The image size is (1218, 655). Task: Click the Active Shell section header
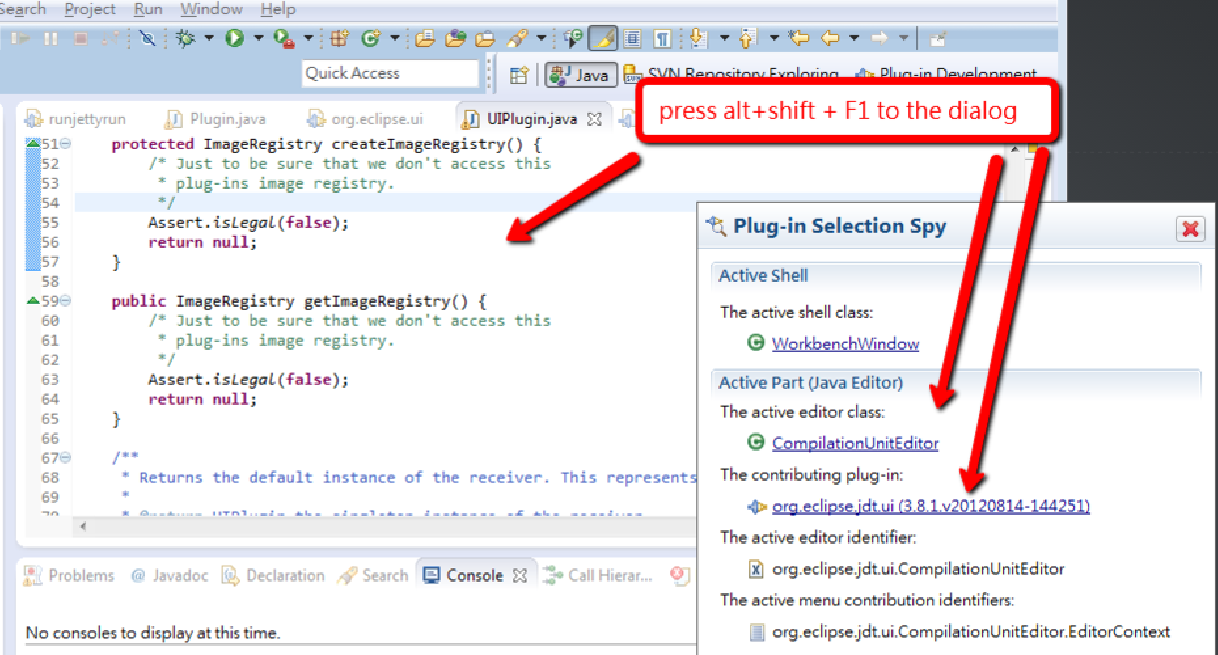[x=957, y=276]
